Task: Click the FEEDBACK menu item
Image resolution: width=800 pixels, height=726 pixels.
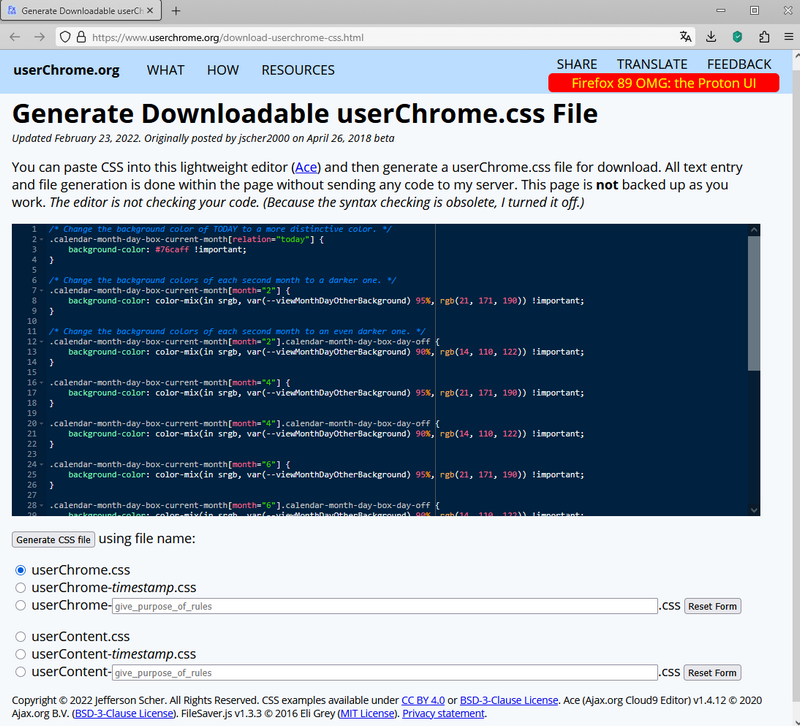Action: tap(739, 64)
